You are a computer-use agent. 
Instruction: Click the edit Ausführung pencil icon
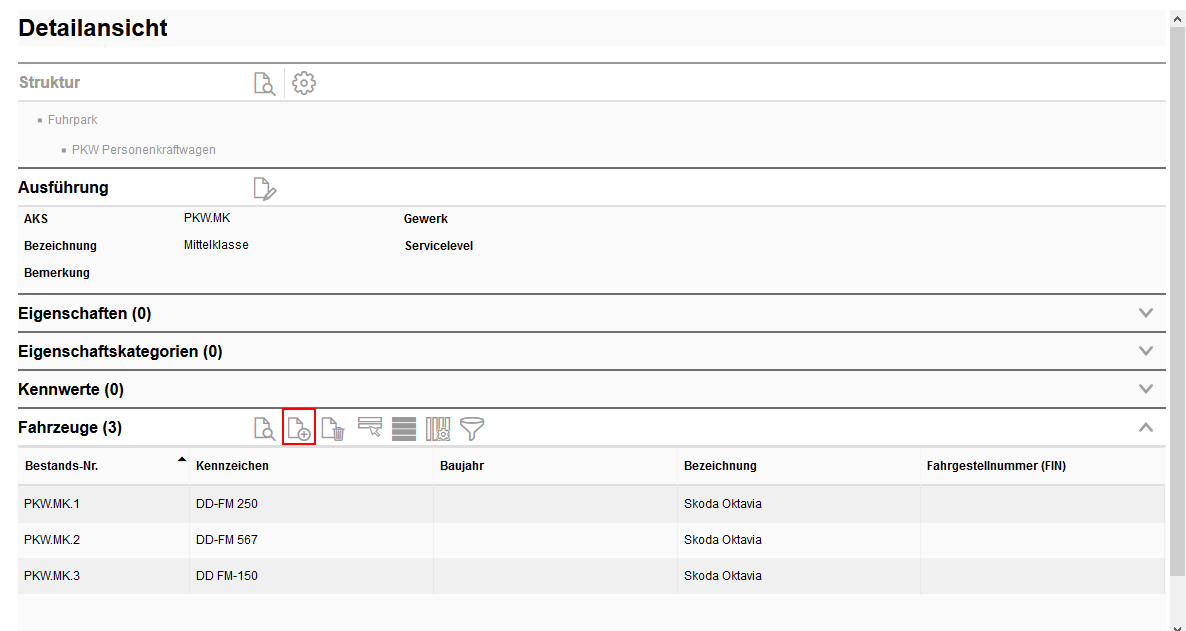coord(264,188)
